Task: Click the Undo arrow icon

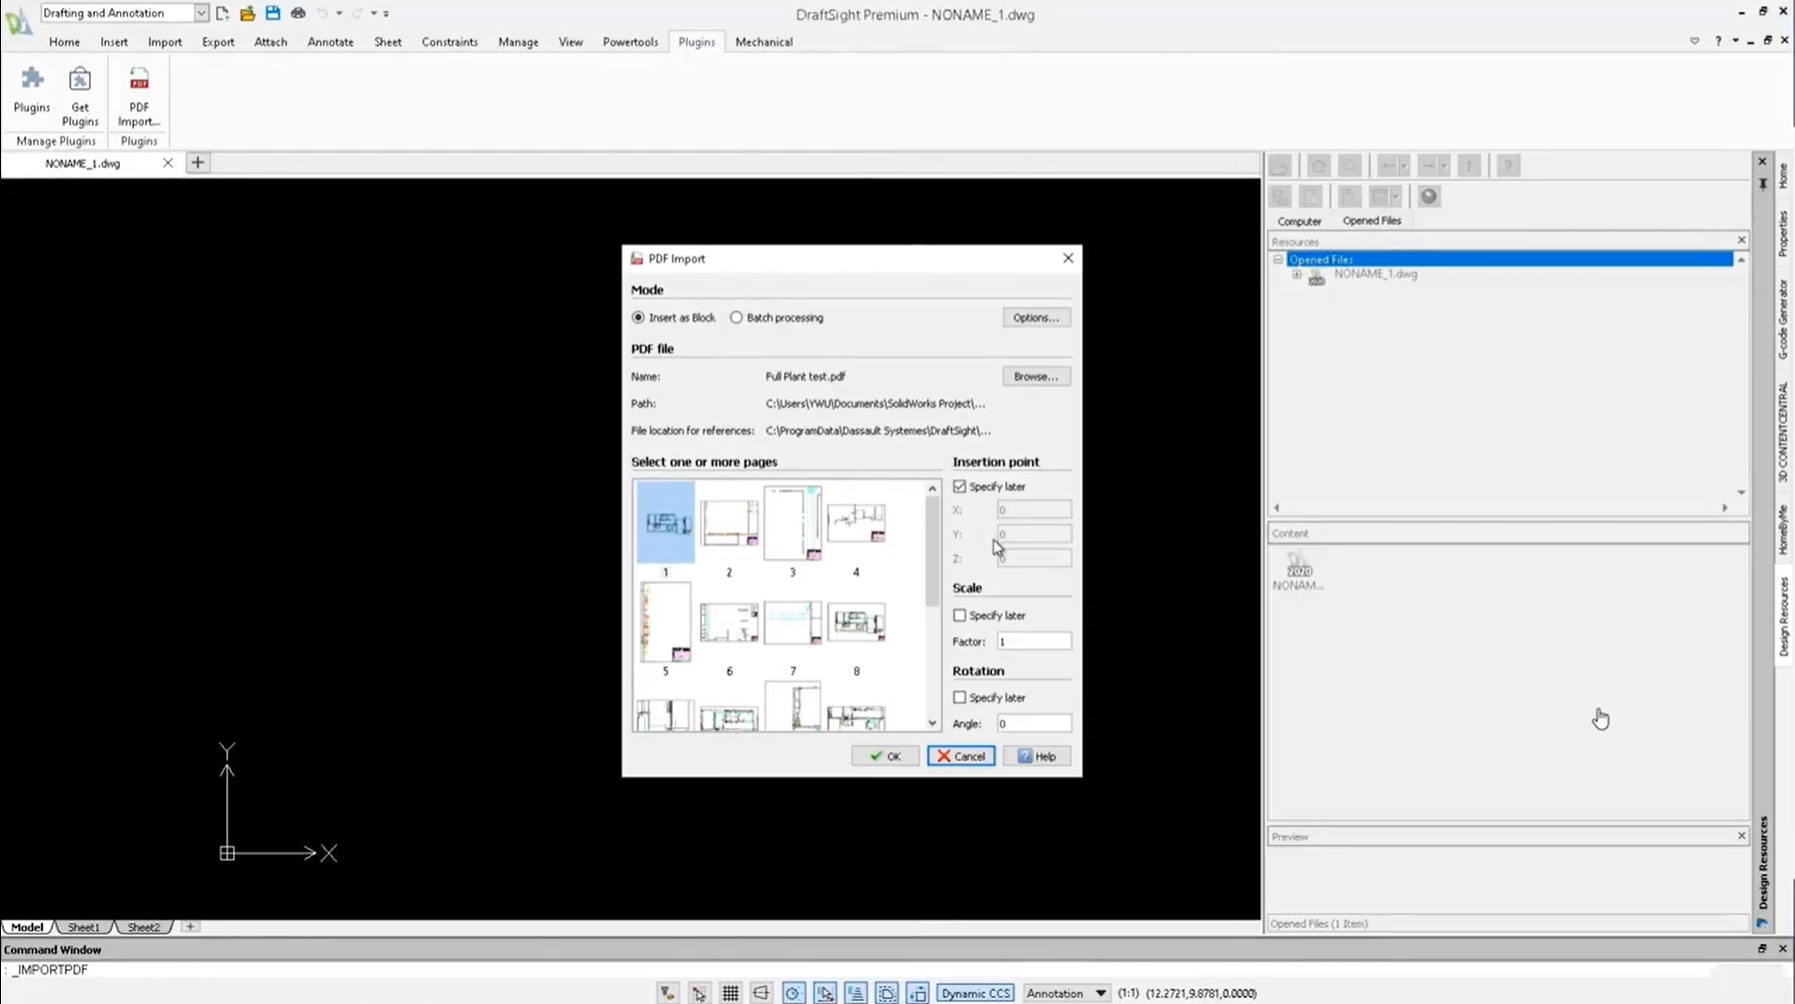Action: [322, 13]
